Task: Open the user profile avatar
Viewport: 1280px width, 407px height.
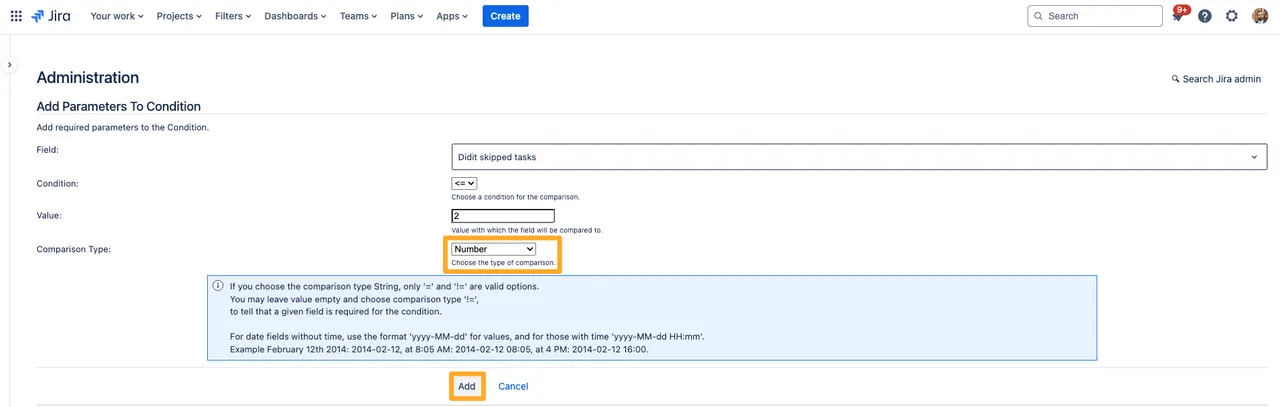Action: [x=1260, y=16]
